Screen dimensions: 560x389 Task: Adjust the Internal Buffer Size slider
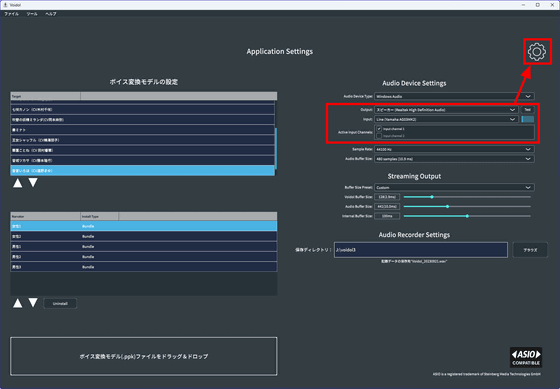(x=467, y=216)
